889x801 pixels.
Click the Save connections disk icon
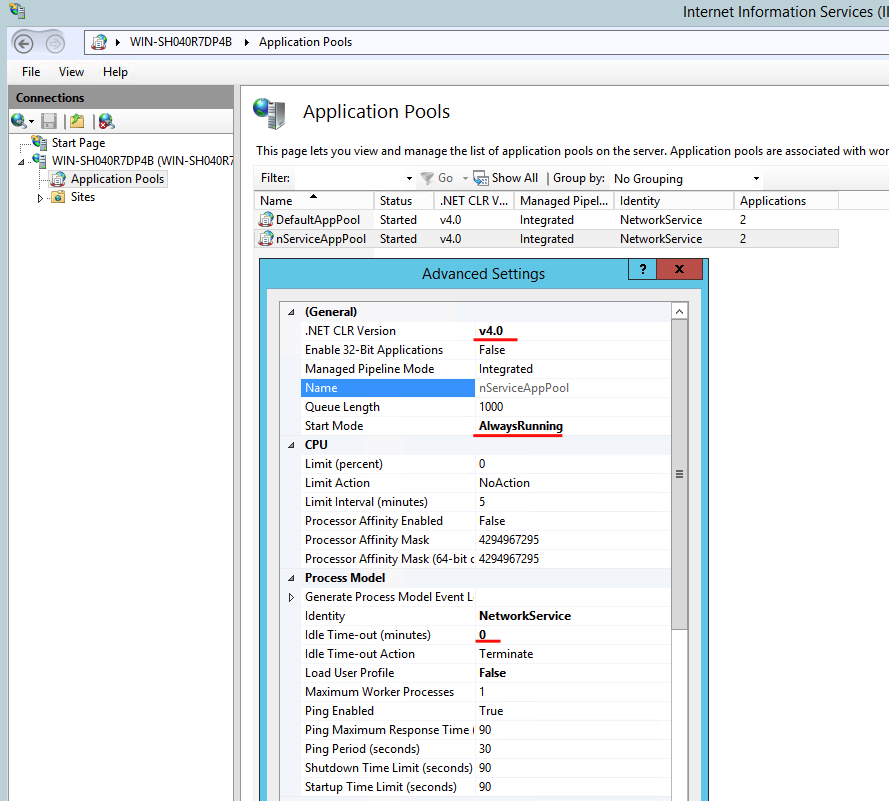[x=49, y=121]
